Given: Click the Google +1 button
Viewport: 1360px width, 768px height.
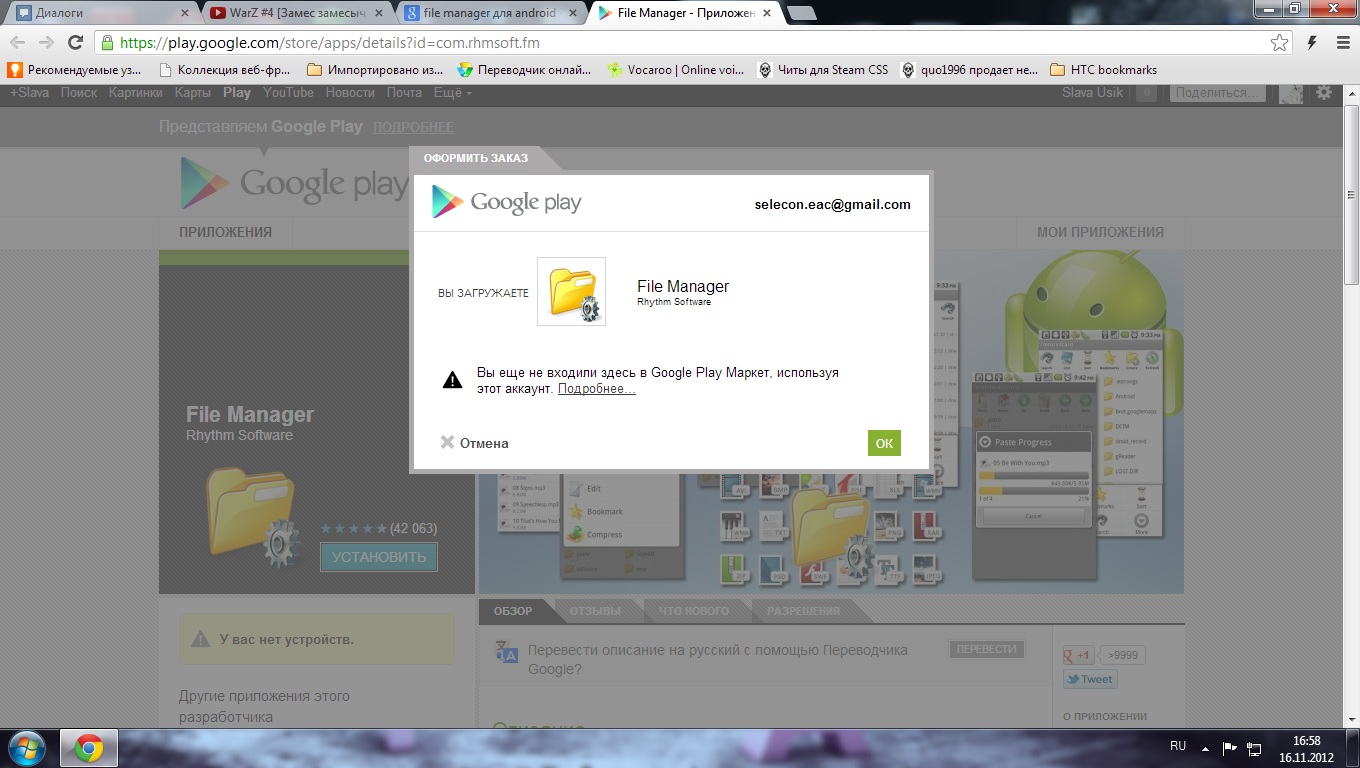Looking at the screenshot, I should pos(1079,655).
